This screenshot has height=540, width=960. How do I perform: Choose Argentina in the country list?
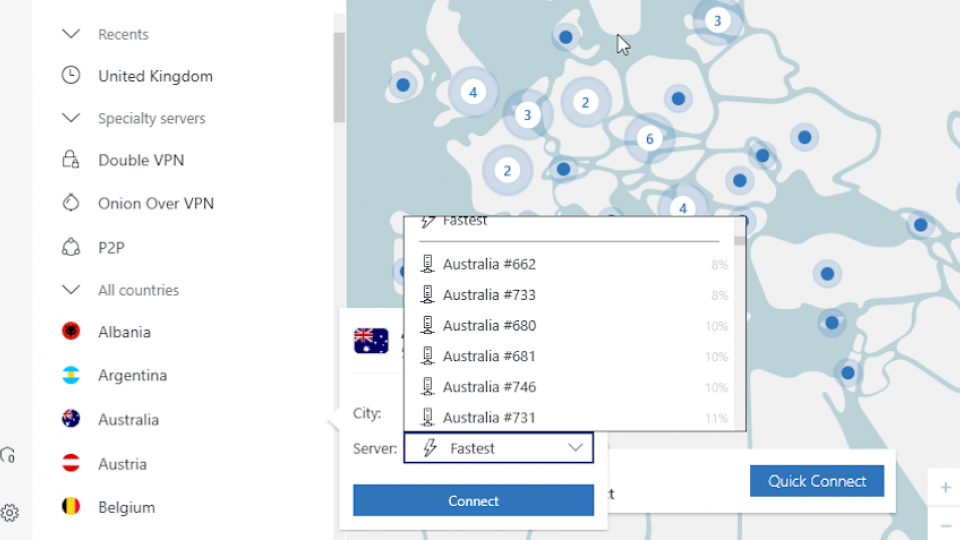(x=132, y=375)
